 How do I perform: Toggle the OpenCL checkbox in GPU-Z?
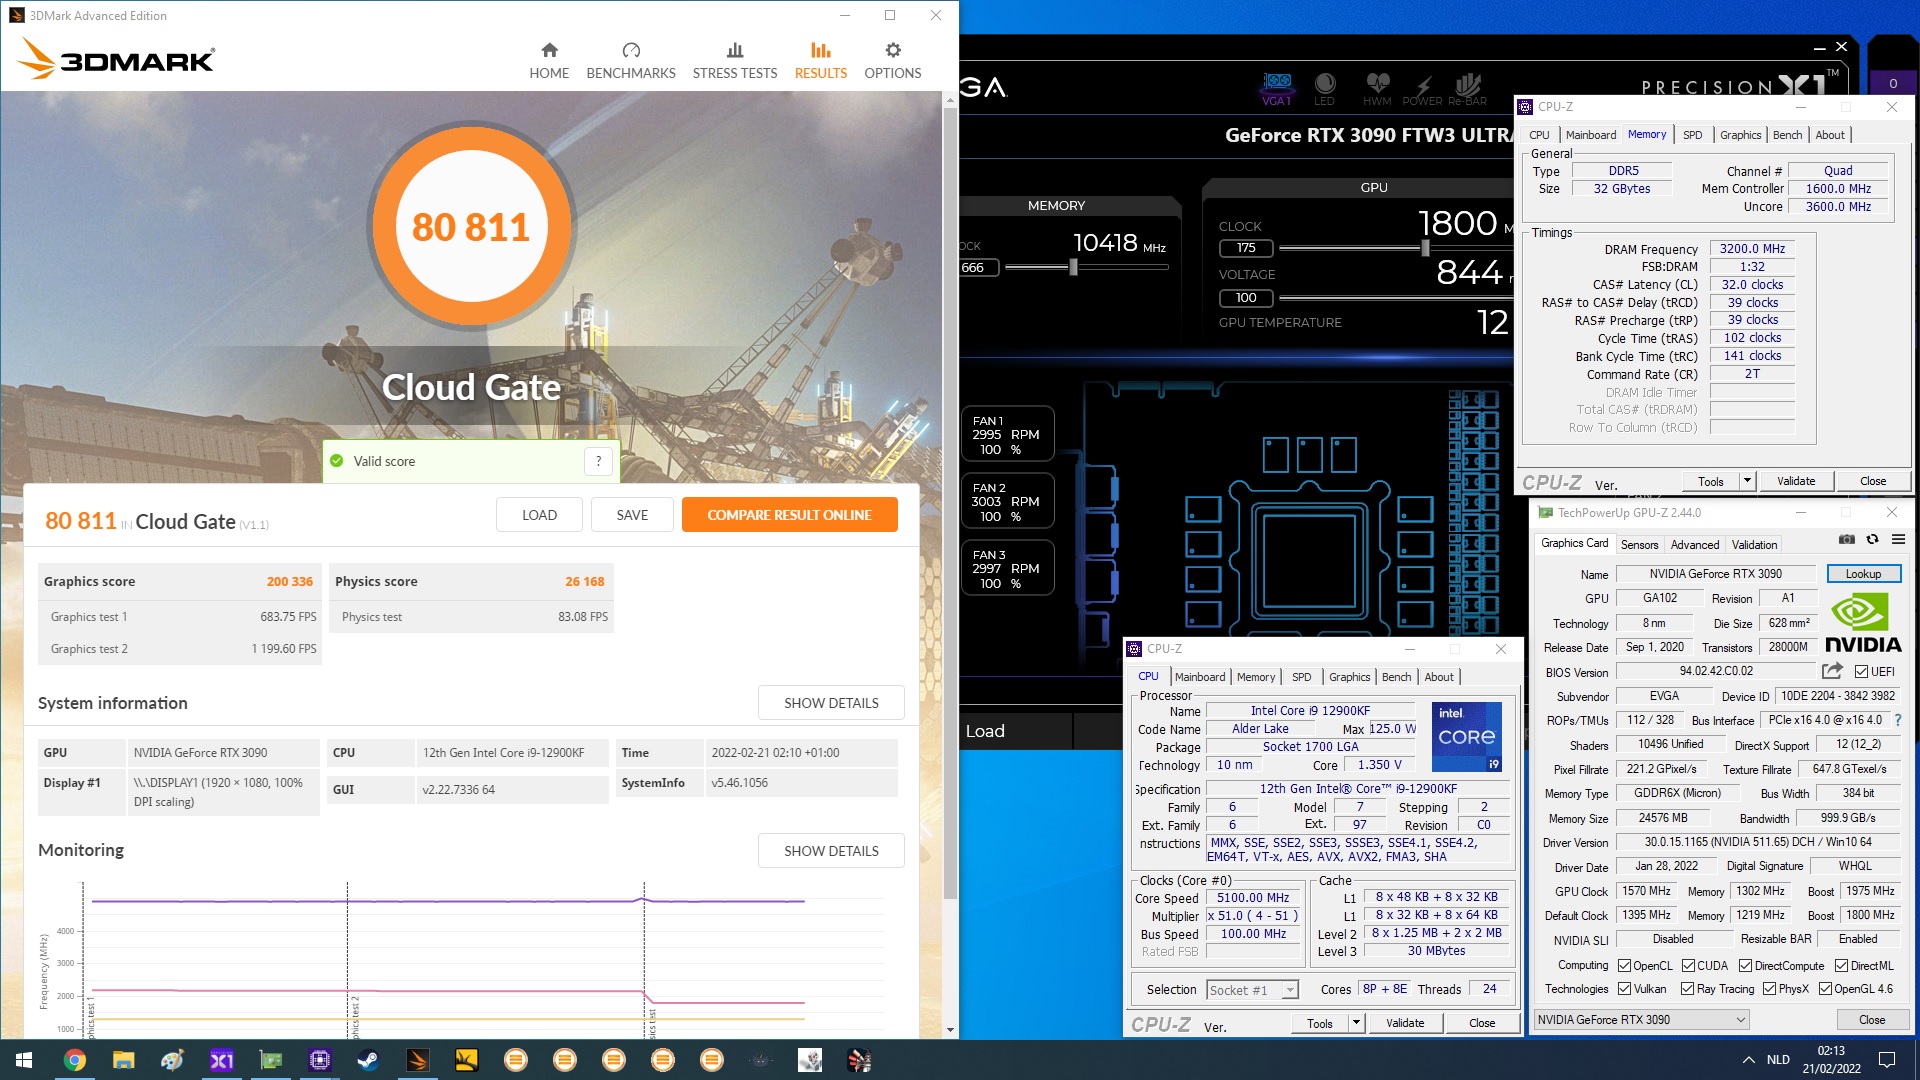(1625, 966)
